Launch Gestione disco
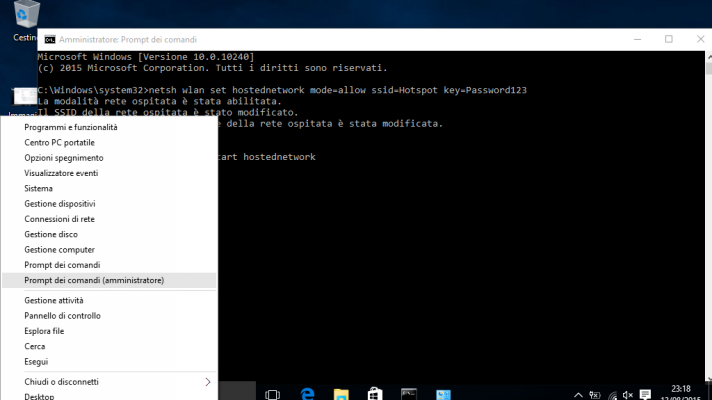The image size is (712, 400). [109, 234]
